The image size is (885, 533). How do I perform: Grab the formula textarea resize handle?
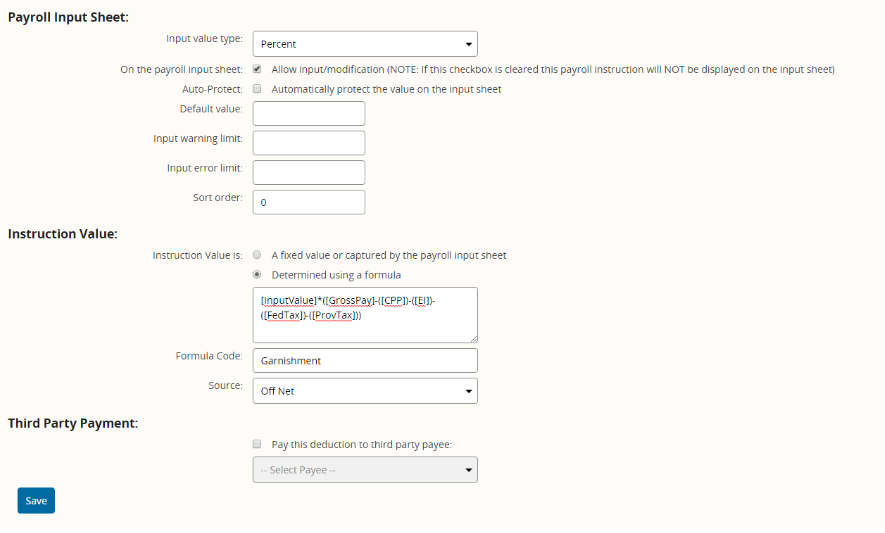click(474, 339)
